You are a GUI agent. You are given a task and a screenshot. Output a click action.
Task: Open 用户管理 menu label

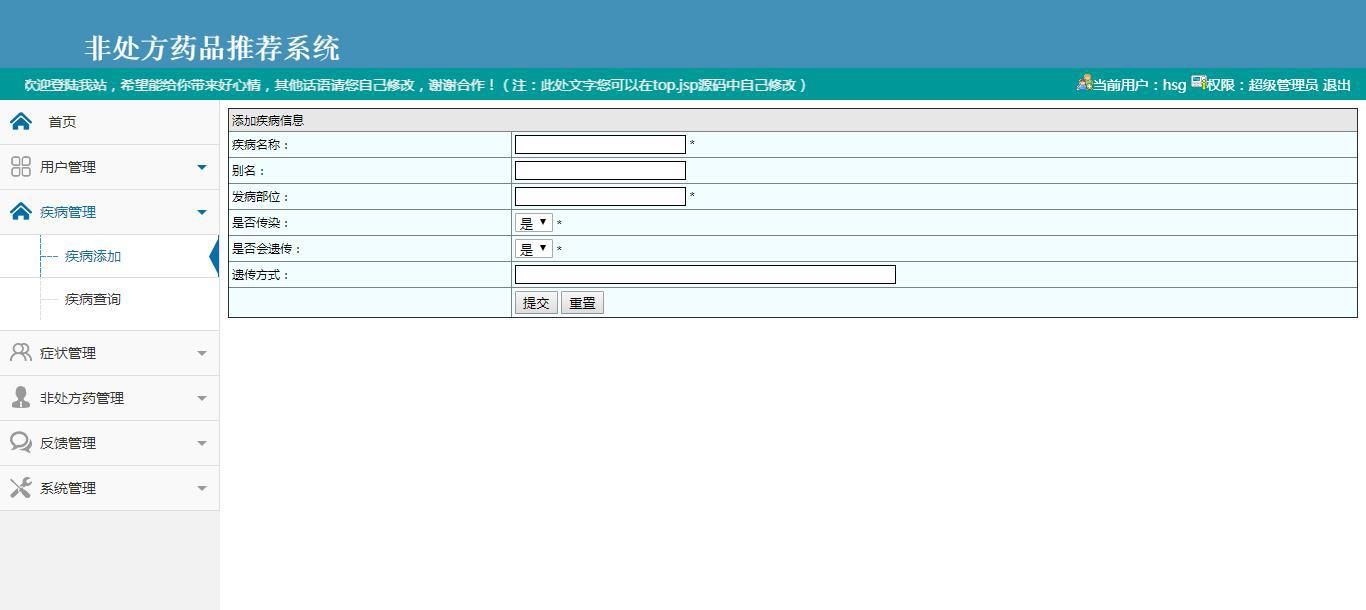[x=68, y=167]
